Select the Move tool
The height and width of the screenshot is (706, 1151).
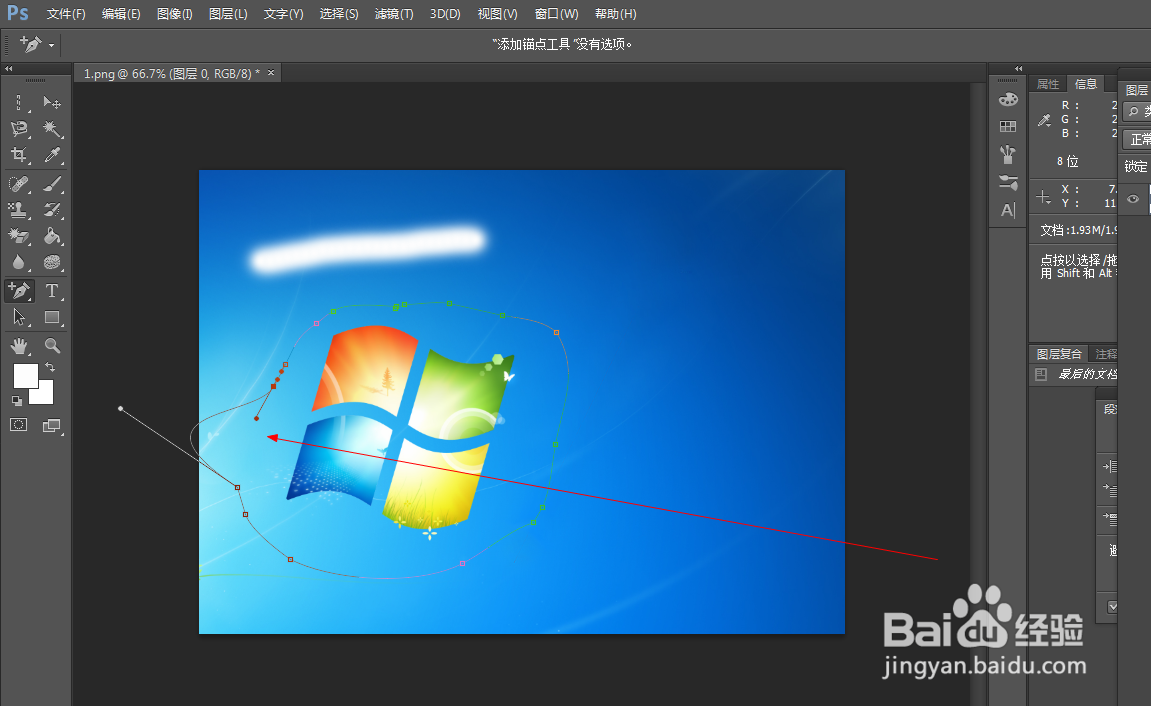(51, 102)
